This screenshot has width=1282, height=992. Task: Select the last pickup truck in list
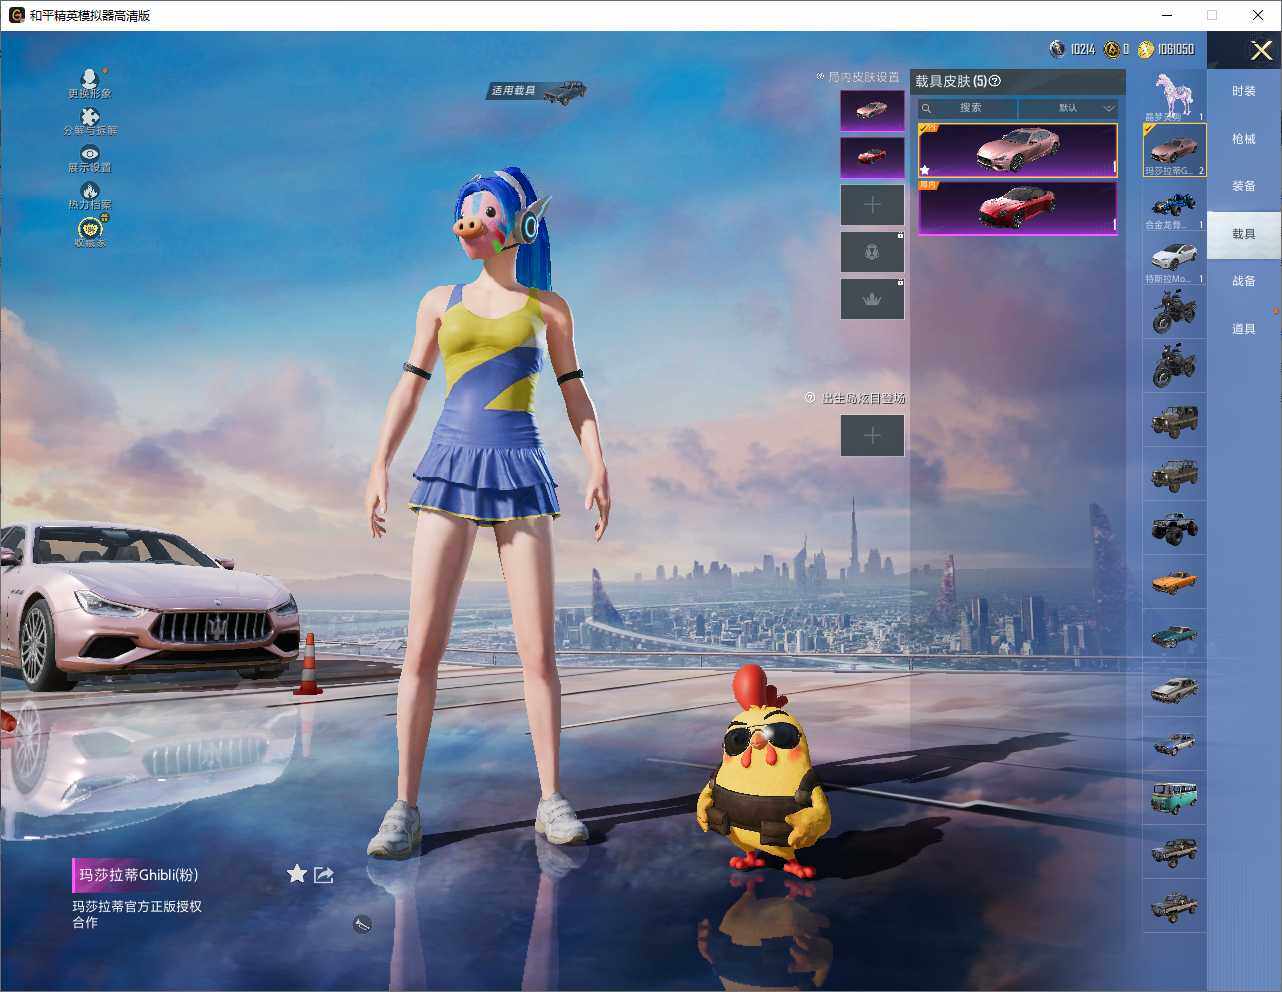point(1175,906)
